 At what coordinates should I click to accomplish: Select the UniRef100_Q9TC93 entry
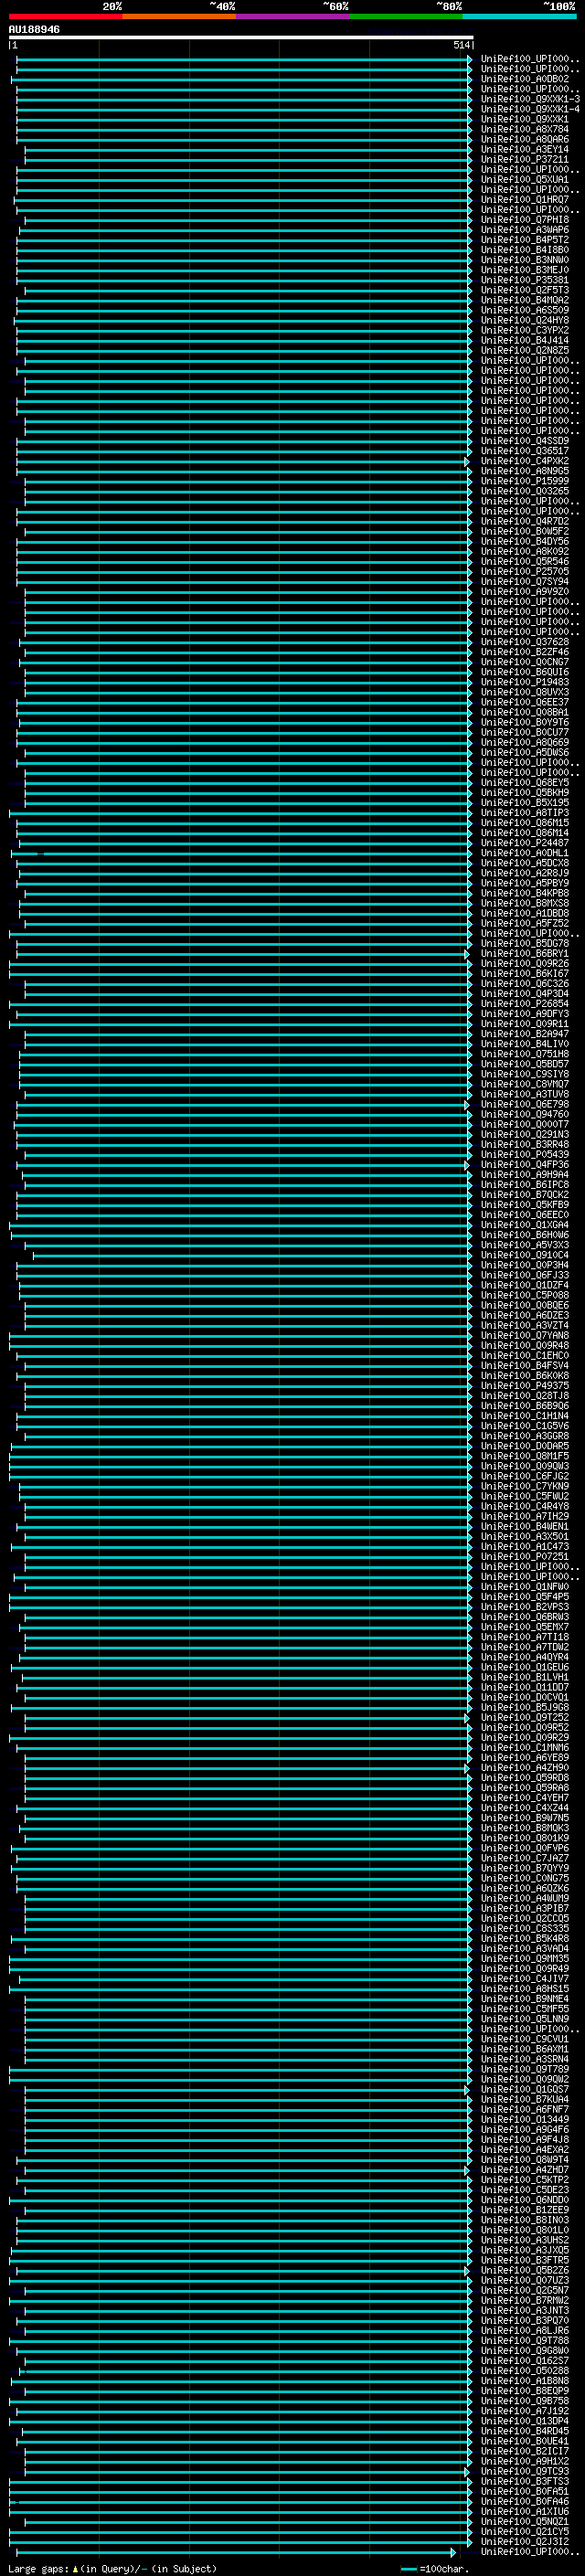[524, 2472]
